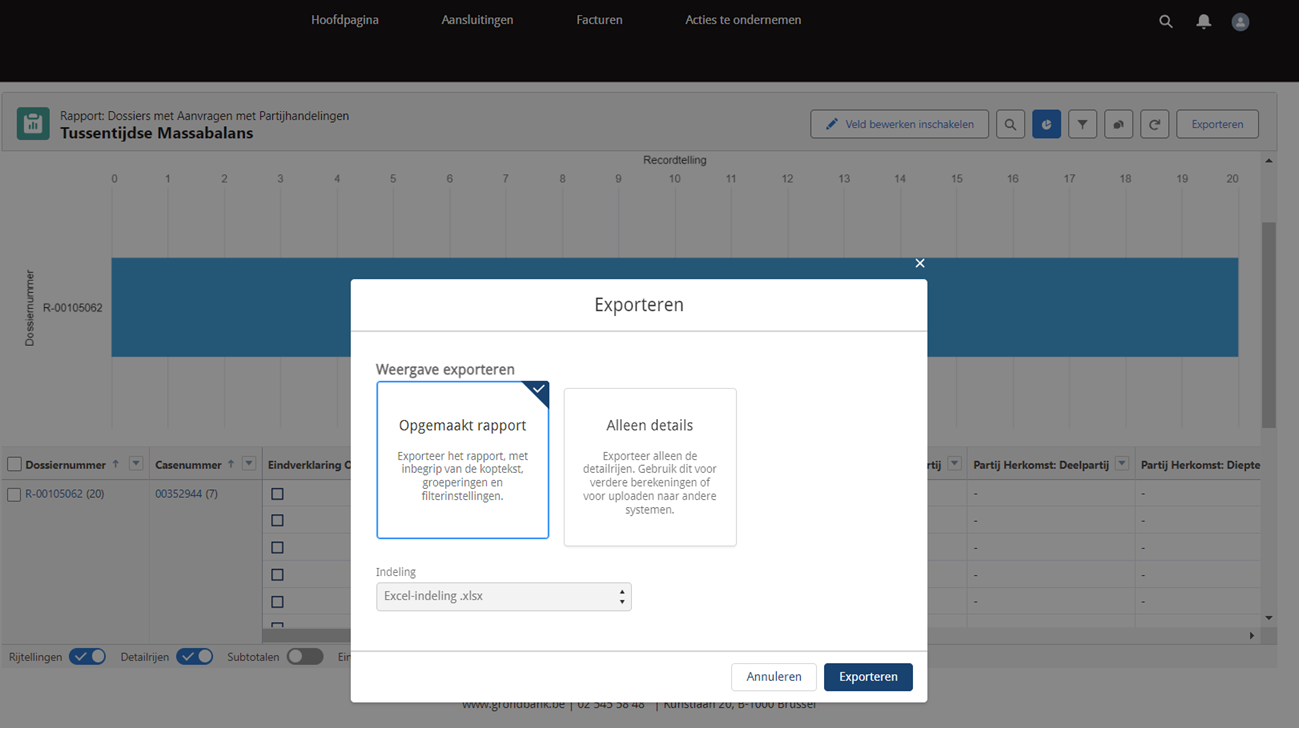This screenshot has width=1300, height=729.
Task: Check the R-00105062 row checkbox
Action: (14, 494)
